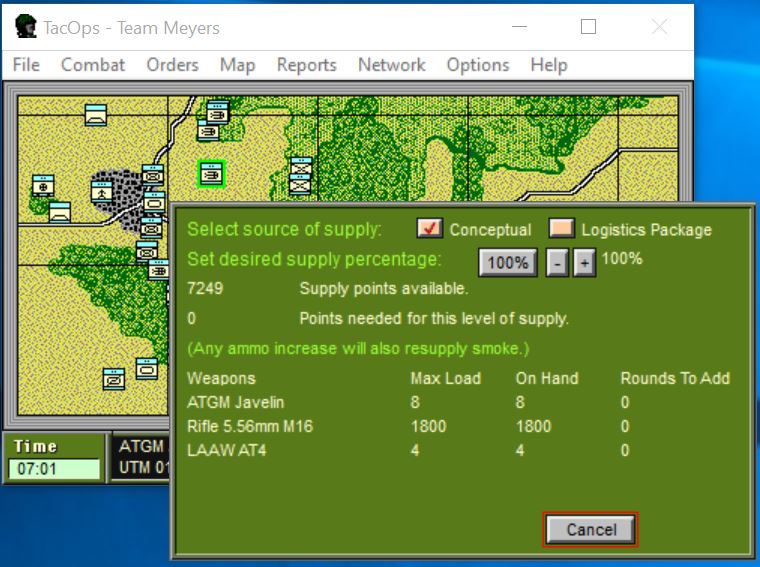Select the aircraft-symbol unit inside the town
The height and width of the screenshot is (567, 760).
(102, 192)
